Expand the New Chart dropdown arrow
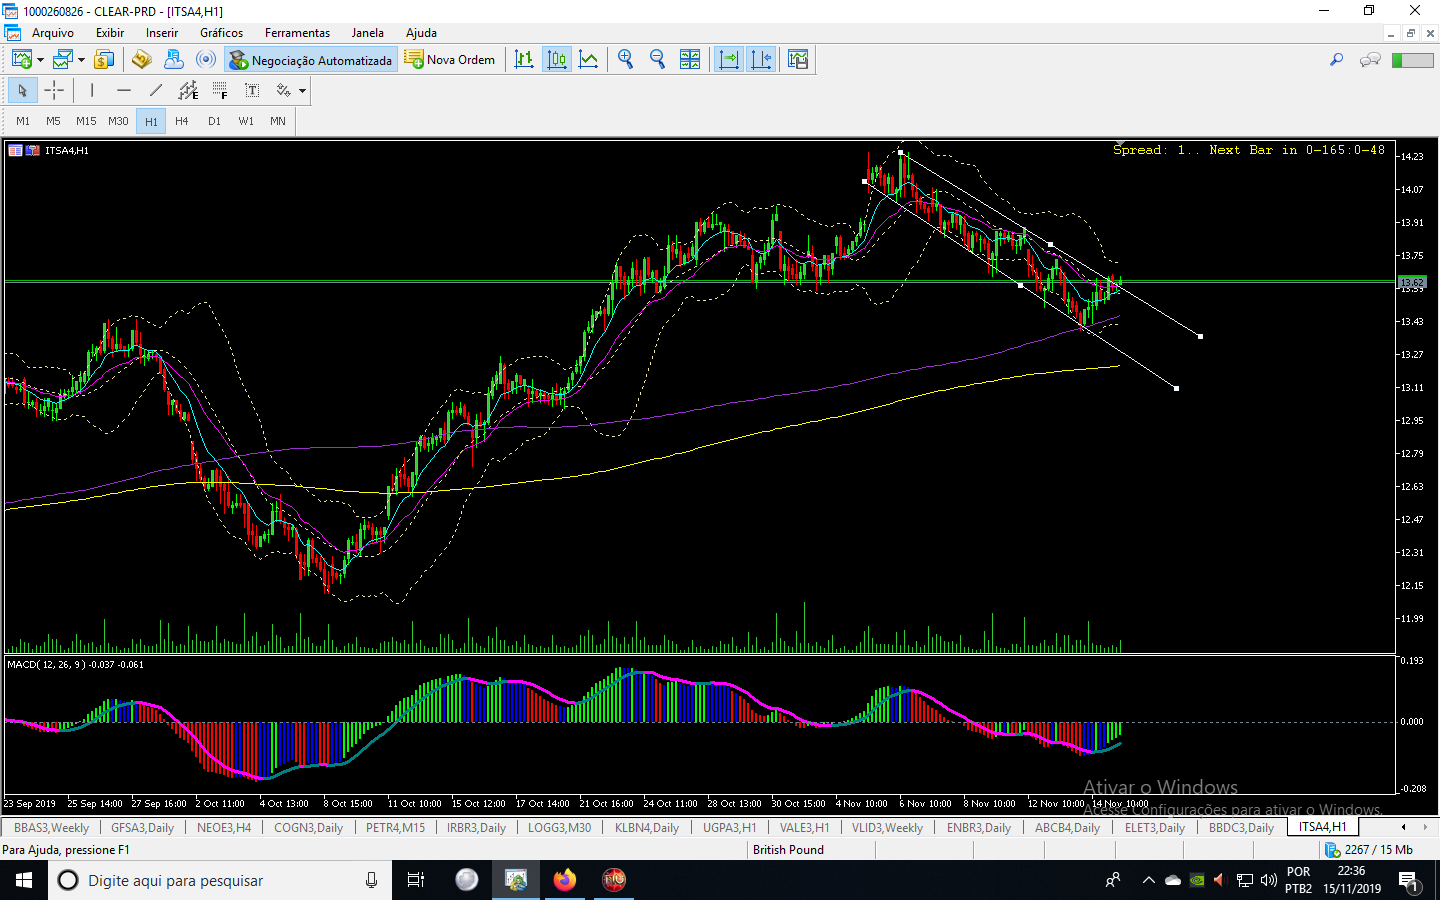1440x900 pixels. pyautogui.click(x=40, y=60)
